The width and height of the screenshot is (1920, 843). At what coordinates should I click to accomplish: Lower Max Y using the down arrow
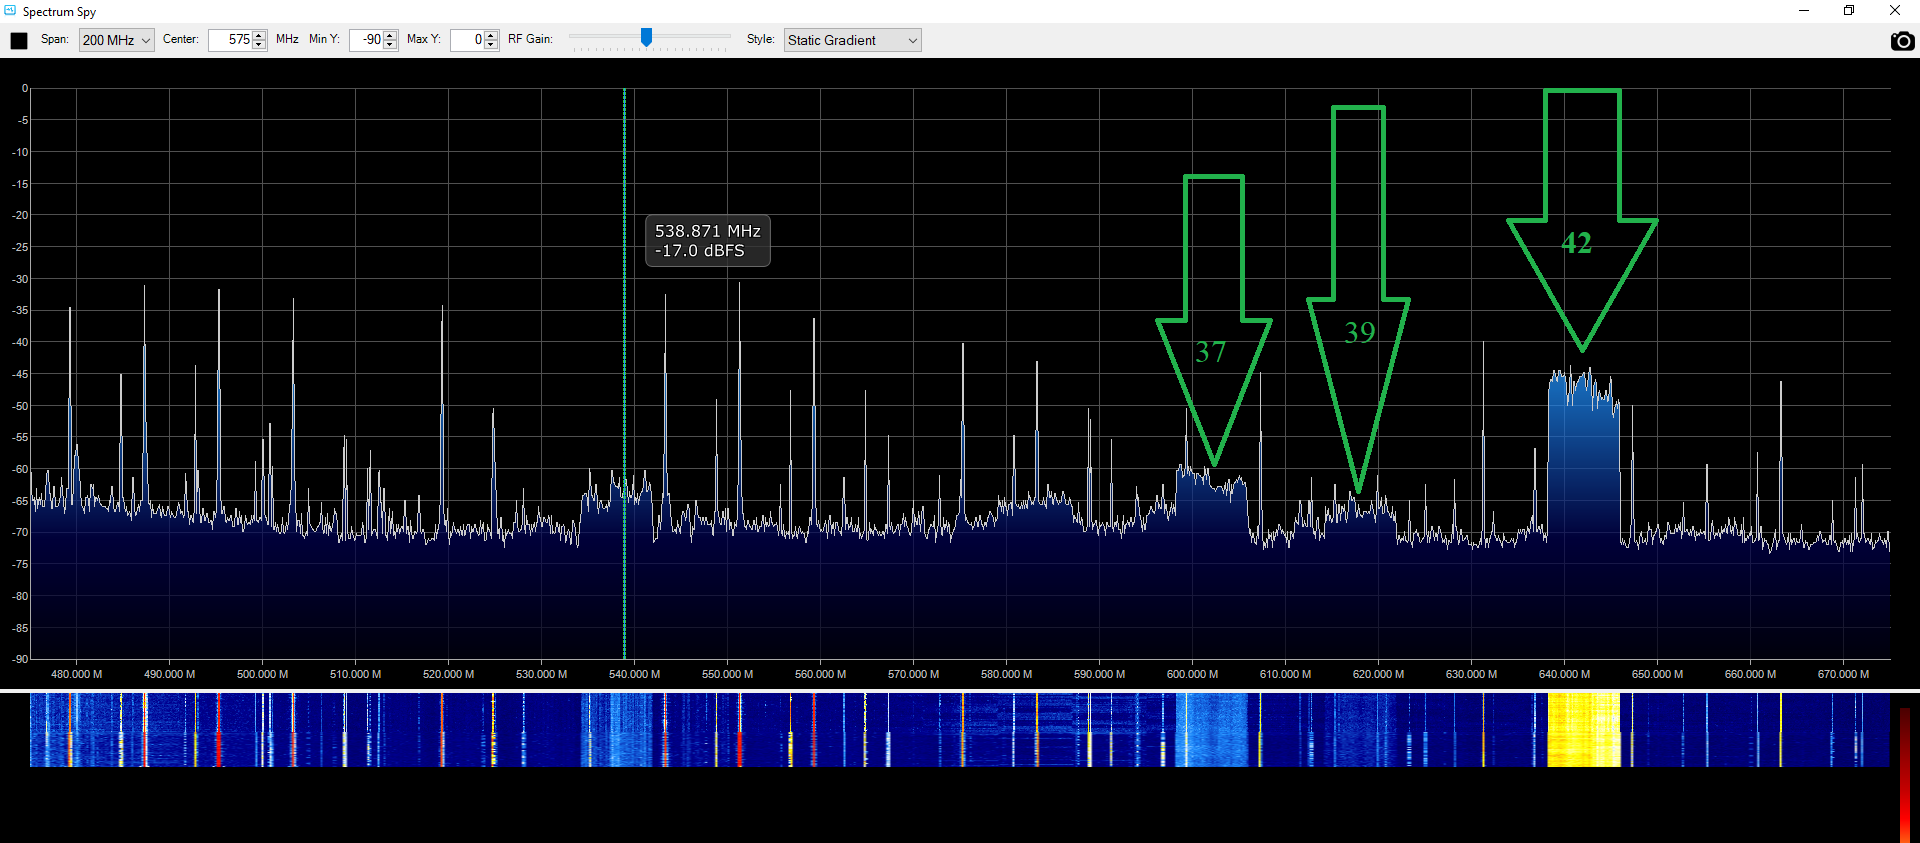tap(491, 45)
